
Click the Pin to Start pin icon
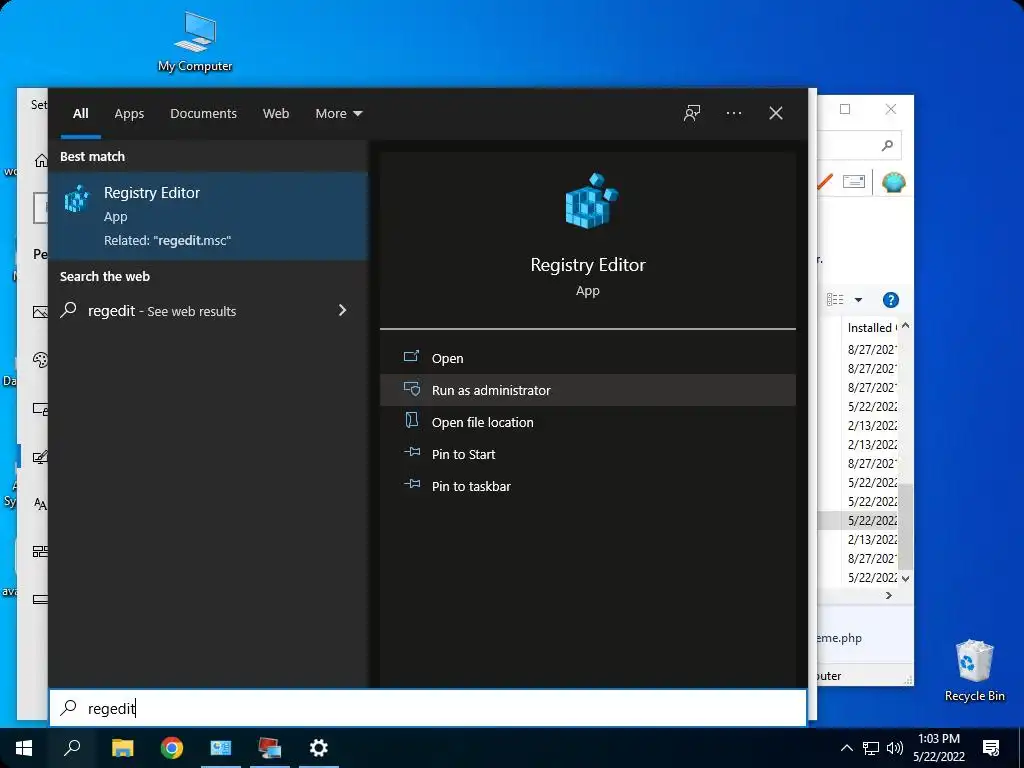pyautogui.click(x=411, y=452)
